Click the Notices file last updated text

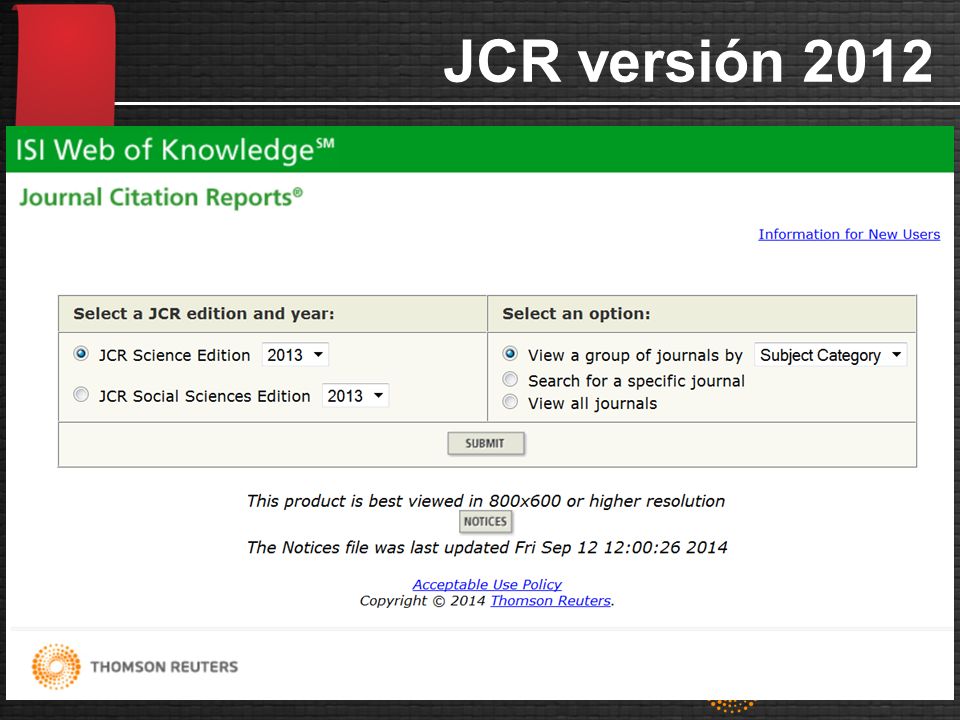click(x=487, y=547)
